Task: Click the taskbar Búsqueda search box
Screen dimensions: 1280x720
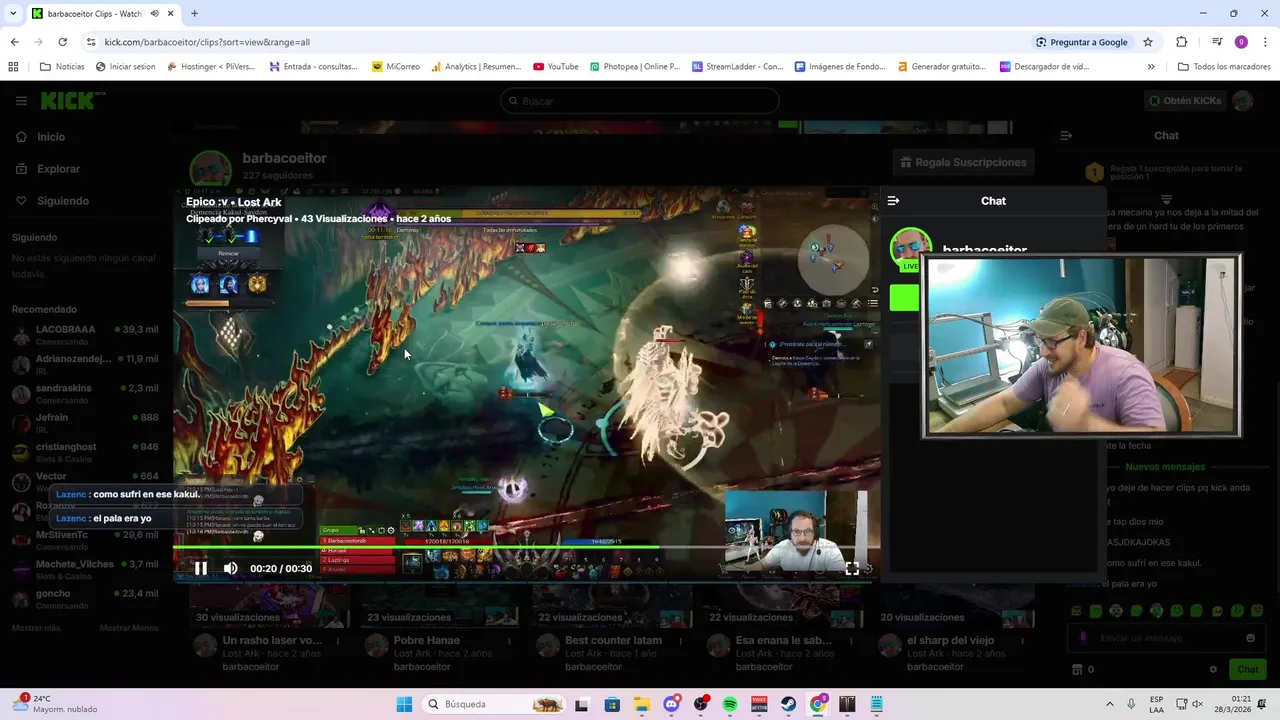Action: click(494, 704)
